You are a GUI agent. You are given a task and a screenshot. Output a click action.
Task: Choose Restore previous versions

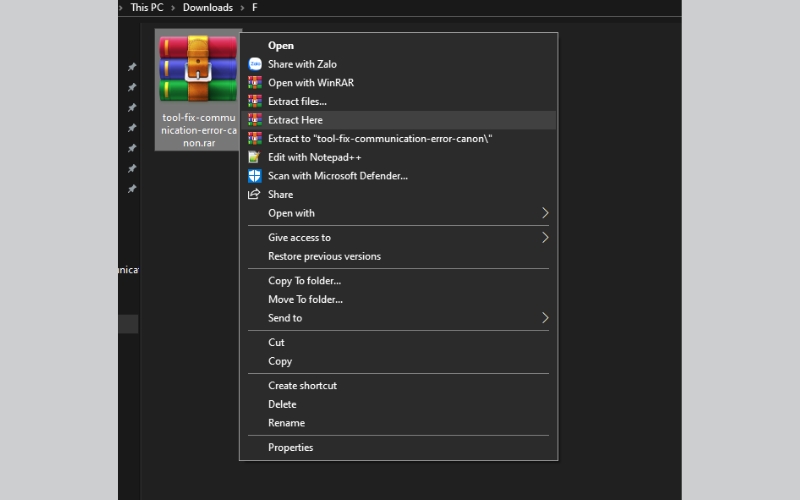point(398,256)
